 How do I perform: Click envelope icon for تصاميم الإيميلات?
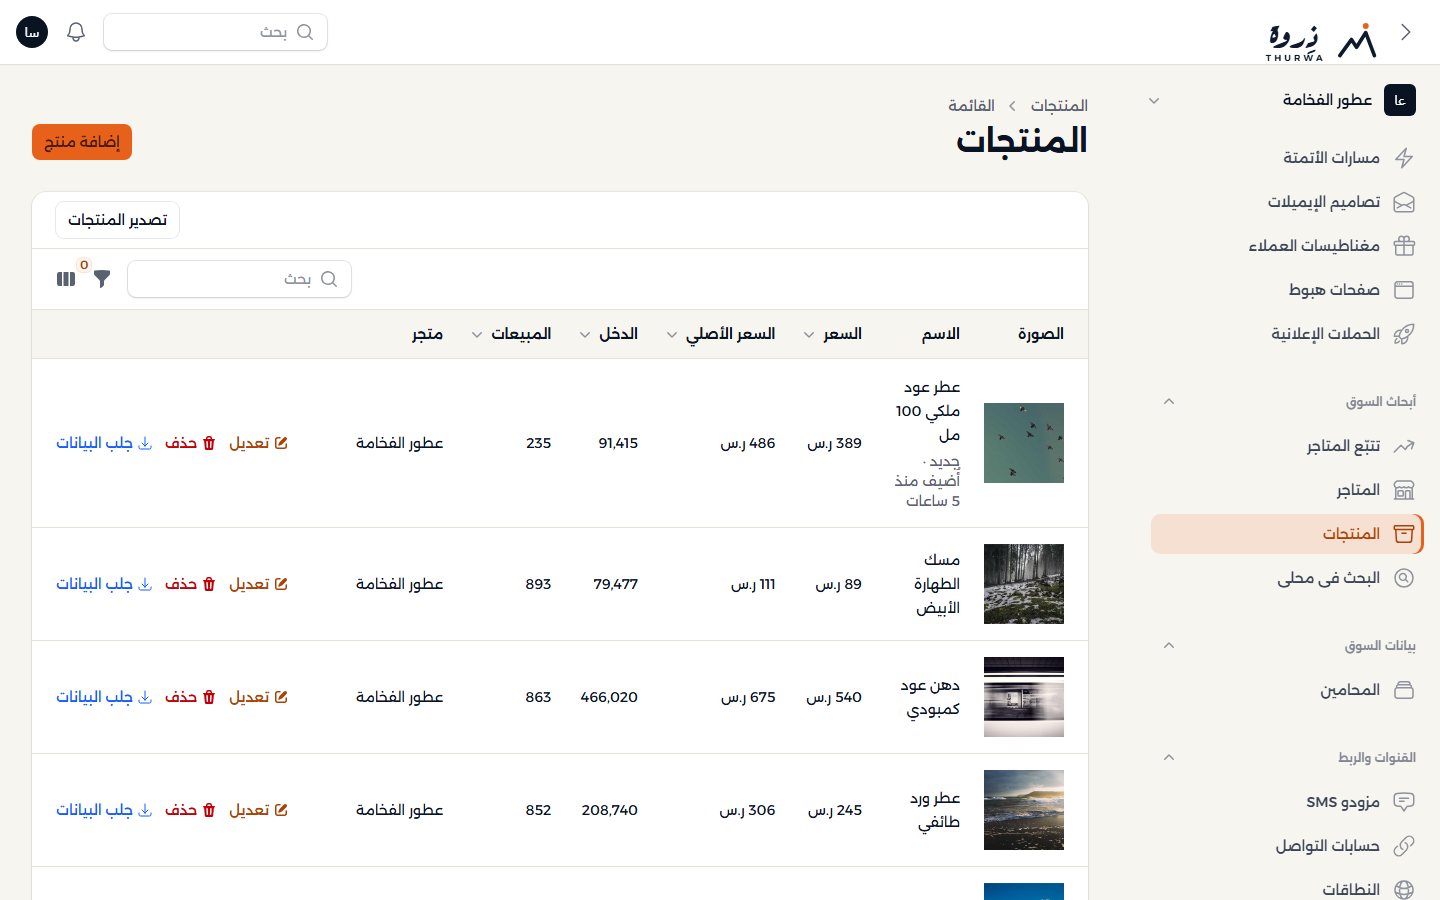[x=1404, y=202]
